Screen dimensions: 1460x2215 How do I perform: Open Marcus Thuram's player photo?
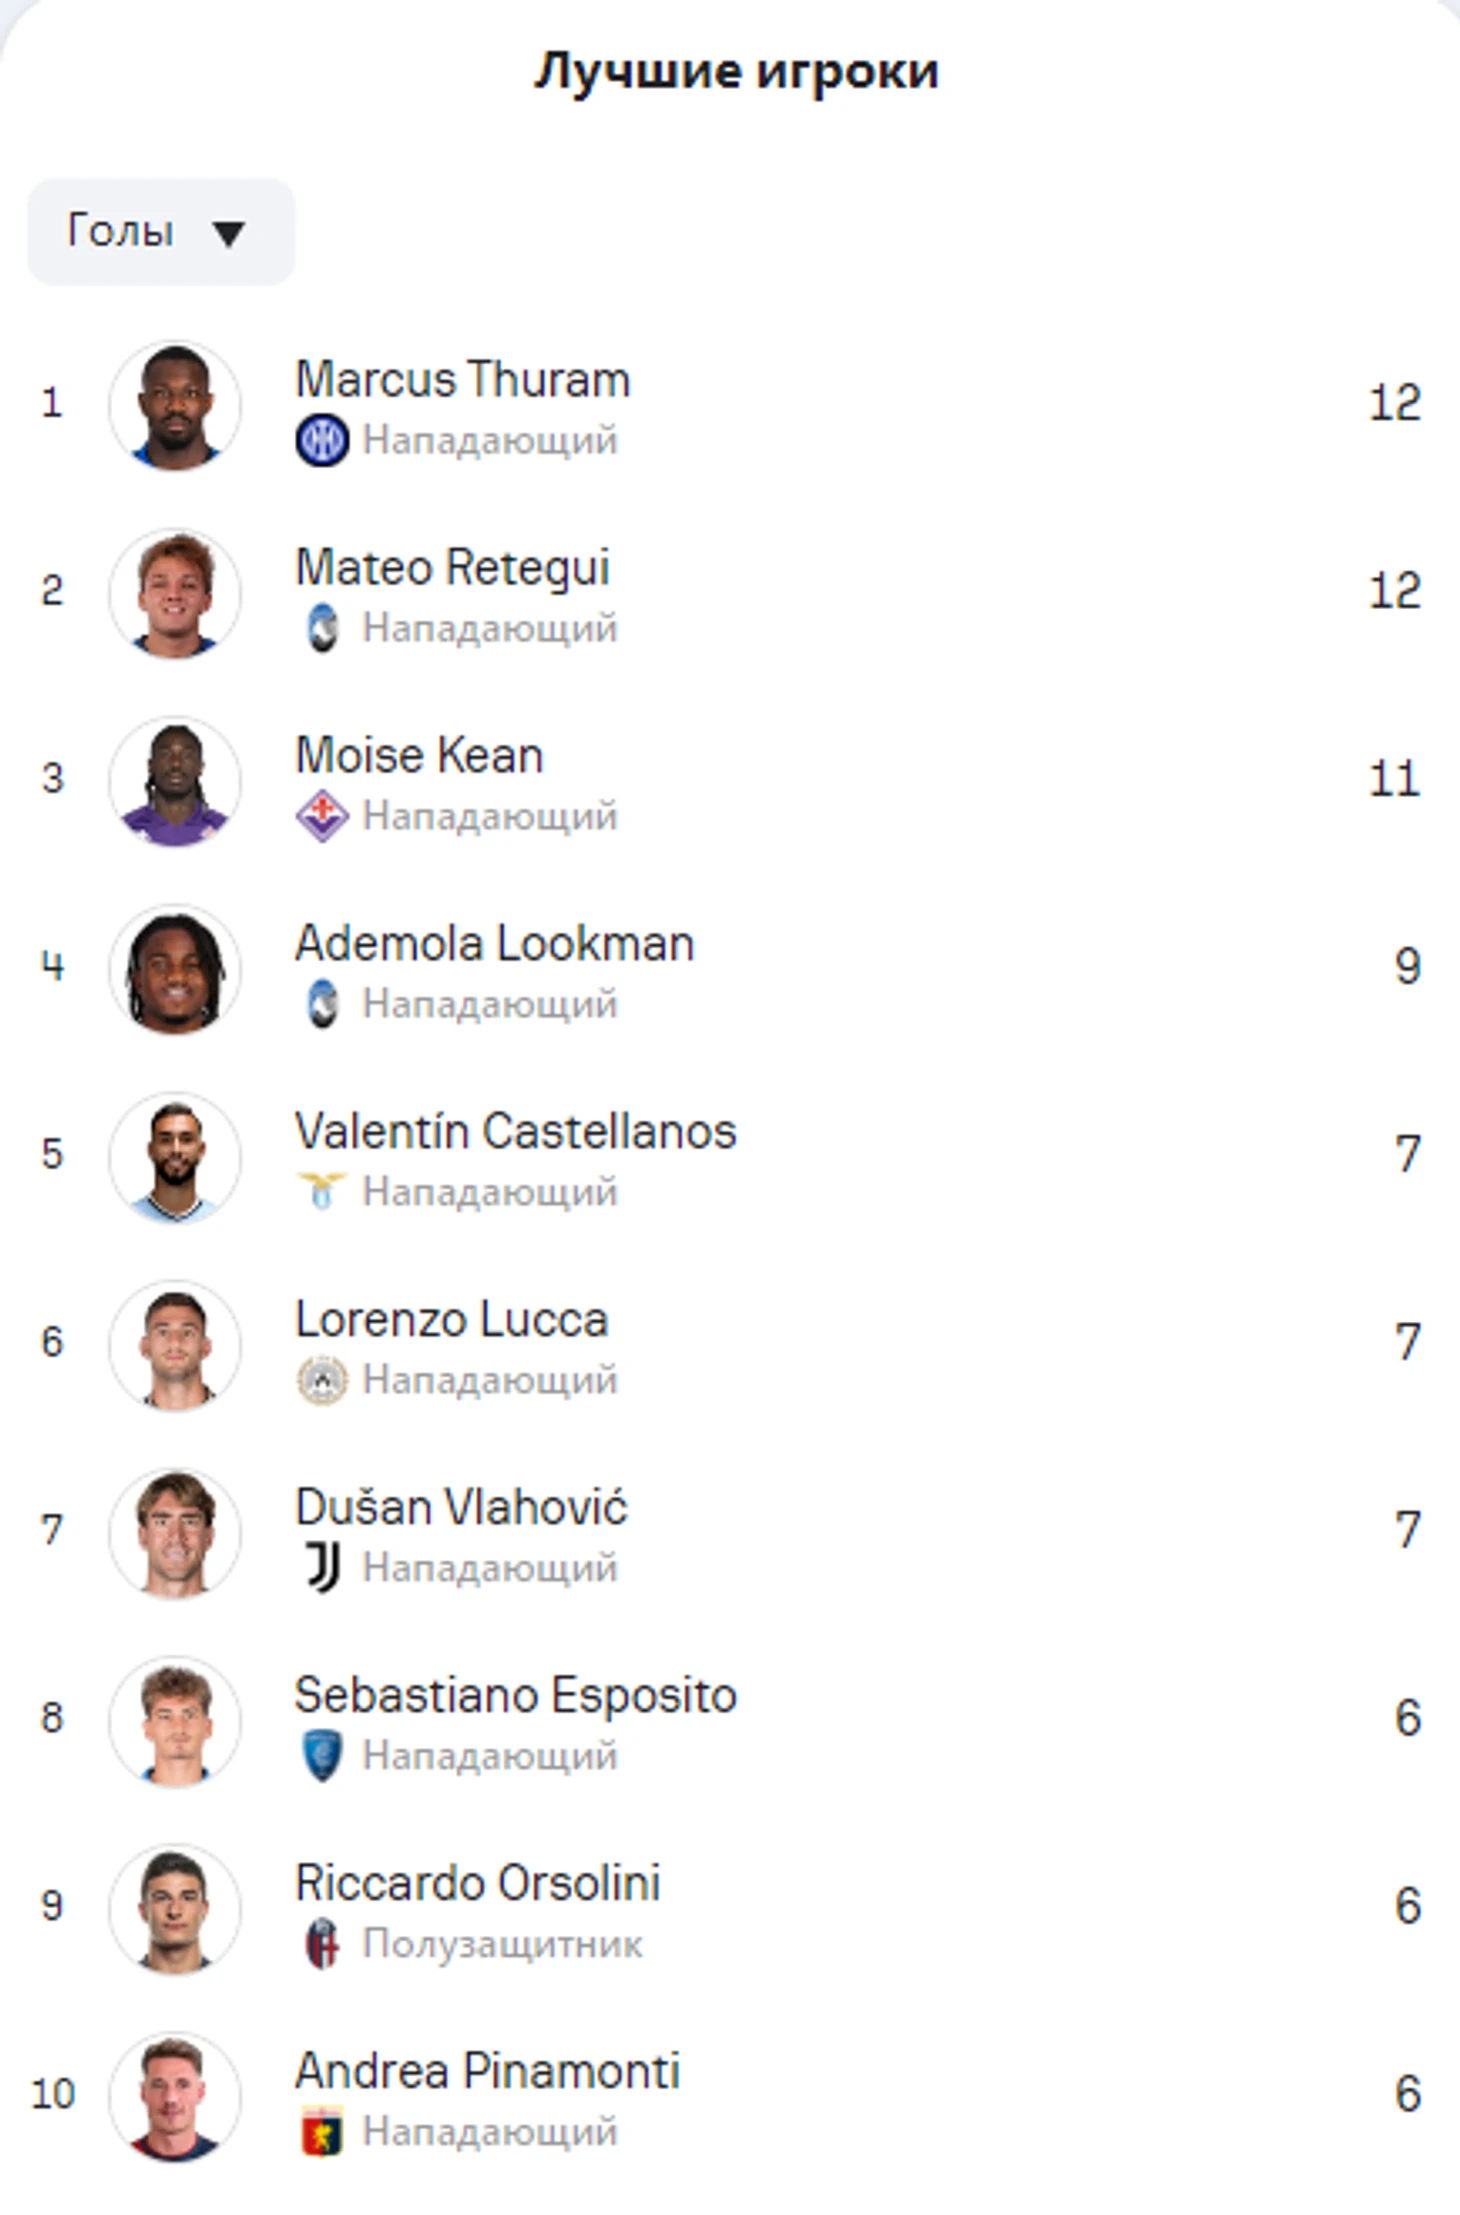point(175,406)
